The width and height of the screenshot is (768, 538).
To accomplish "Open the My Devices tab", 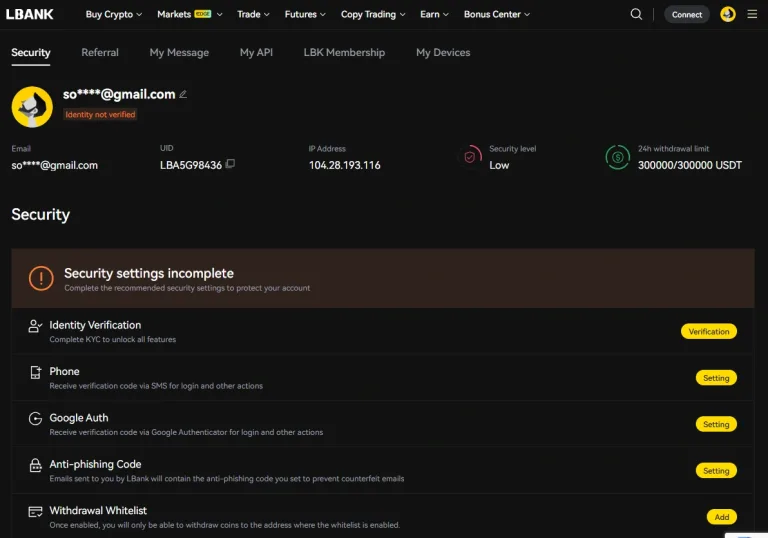I will pyautogui.click(x=443, y=52).
